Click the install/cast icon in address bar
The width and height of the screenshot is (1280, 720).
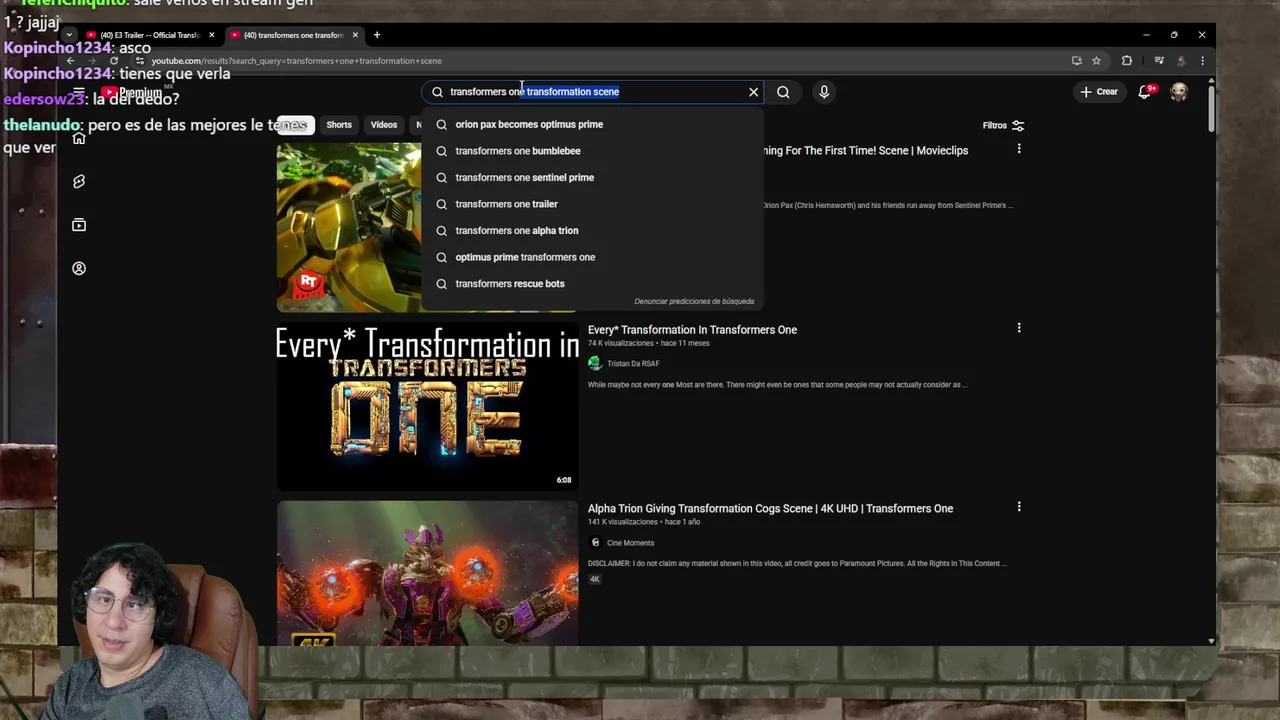(x=1076, y=61)
